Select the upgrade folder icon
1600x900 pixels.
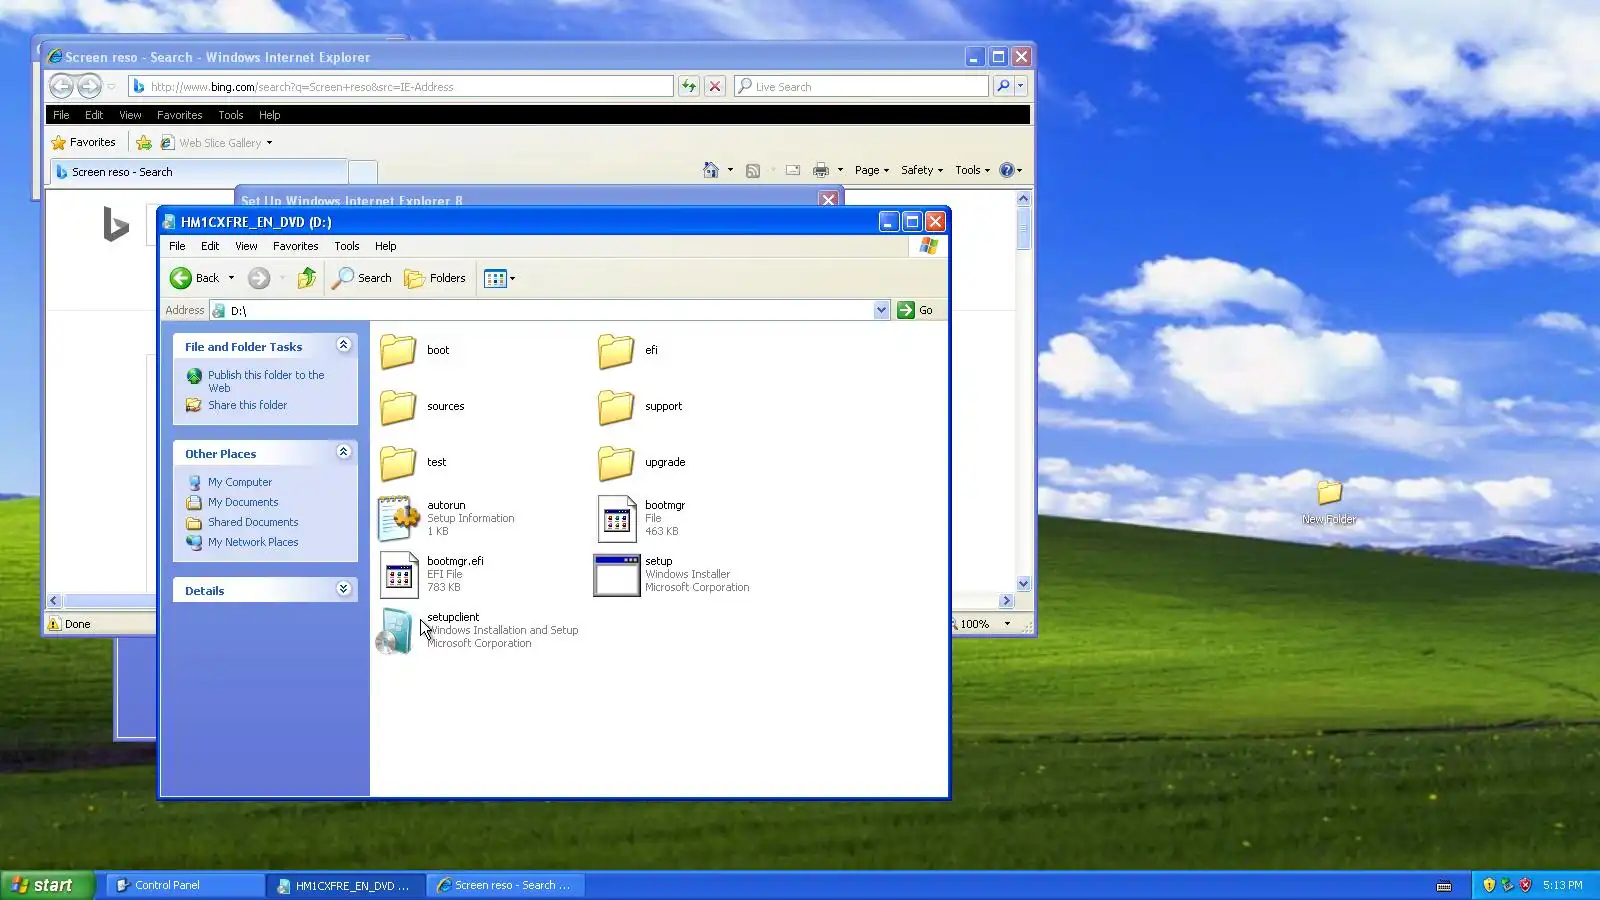[616, 463]
